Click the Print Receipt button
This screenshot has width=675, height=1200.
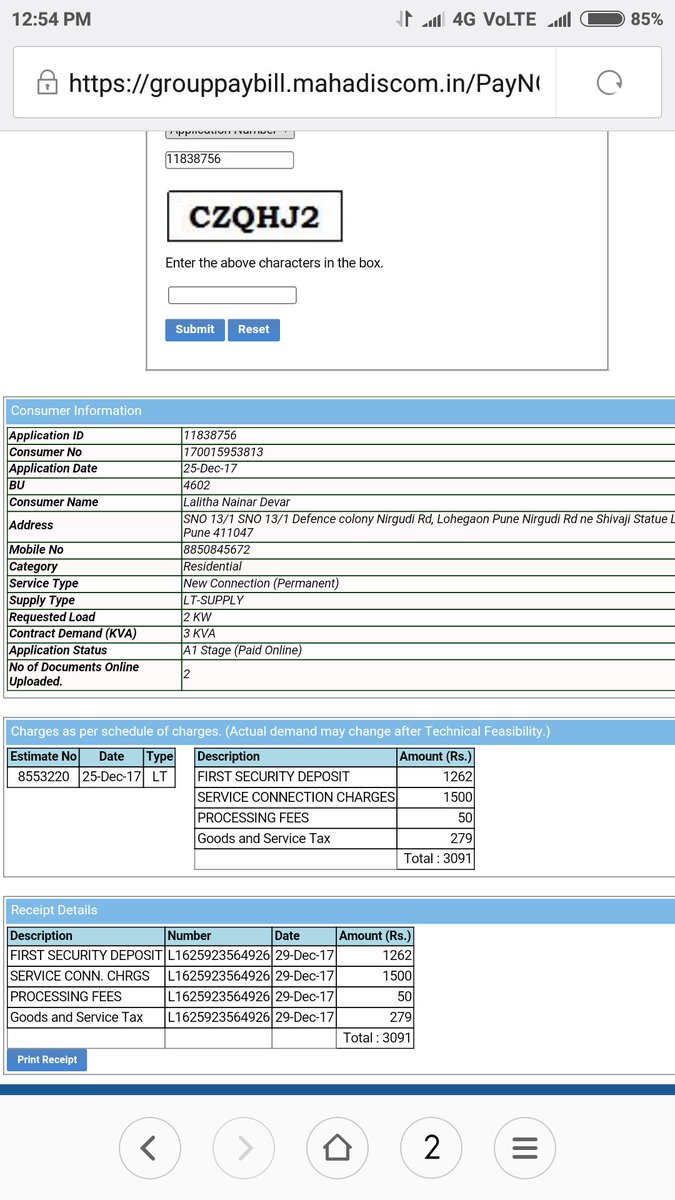pos(47,1059)
